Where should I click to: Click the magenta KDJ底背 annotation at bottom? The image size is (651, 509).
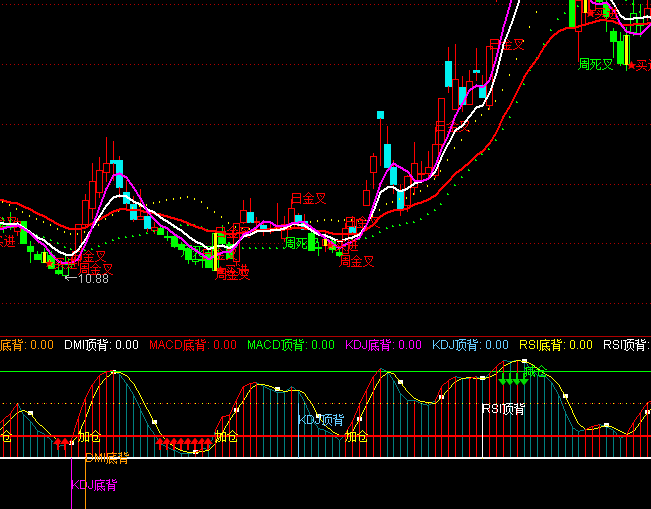[94, 485]
